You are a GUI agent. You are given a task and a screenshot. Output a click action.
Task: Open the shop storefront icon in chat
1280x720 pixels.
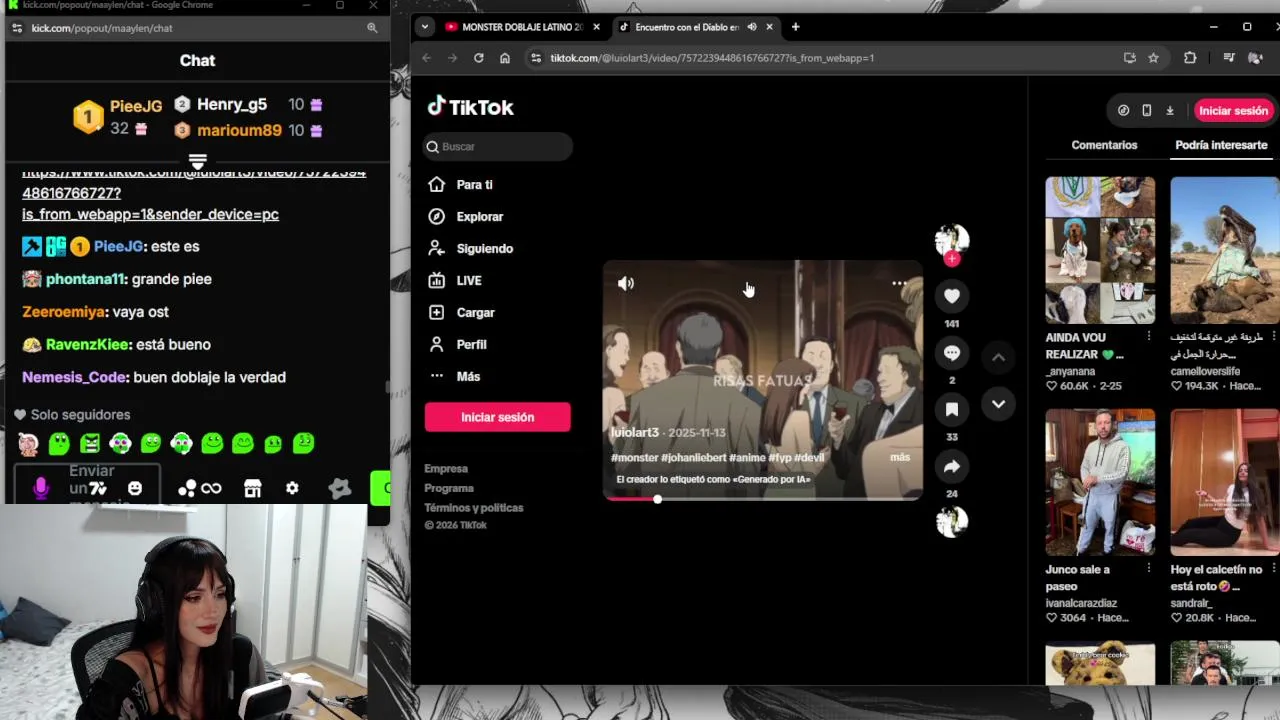point(252,488)
